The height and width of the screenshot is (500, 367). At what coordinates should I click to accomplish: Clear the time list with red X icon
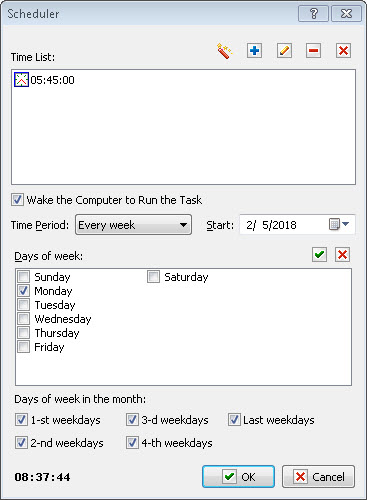[343, 51]
